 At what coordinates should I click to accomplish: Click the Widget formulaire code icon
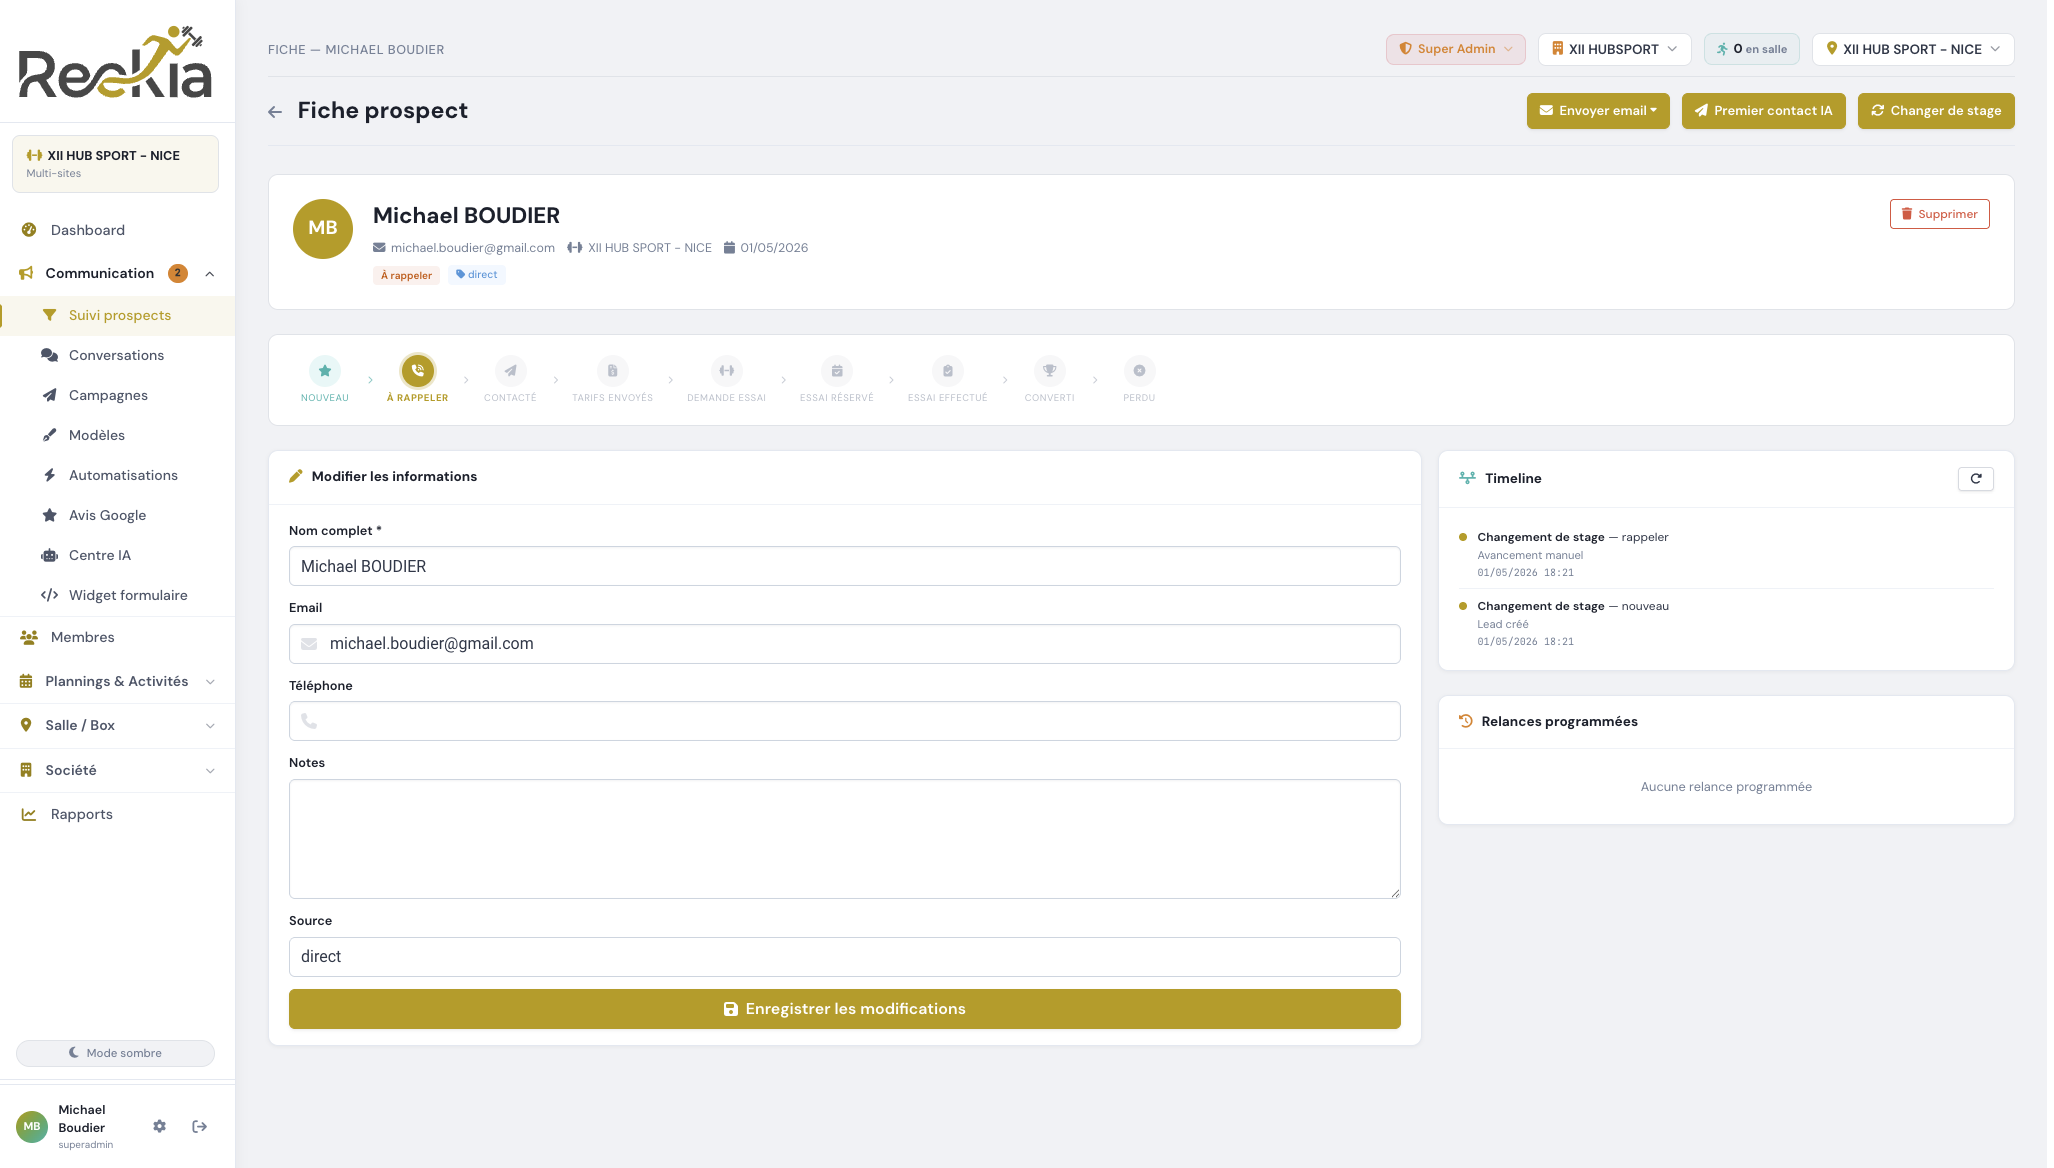(x=49, y=595)
